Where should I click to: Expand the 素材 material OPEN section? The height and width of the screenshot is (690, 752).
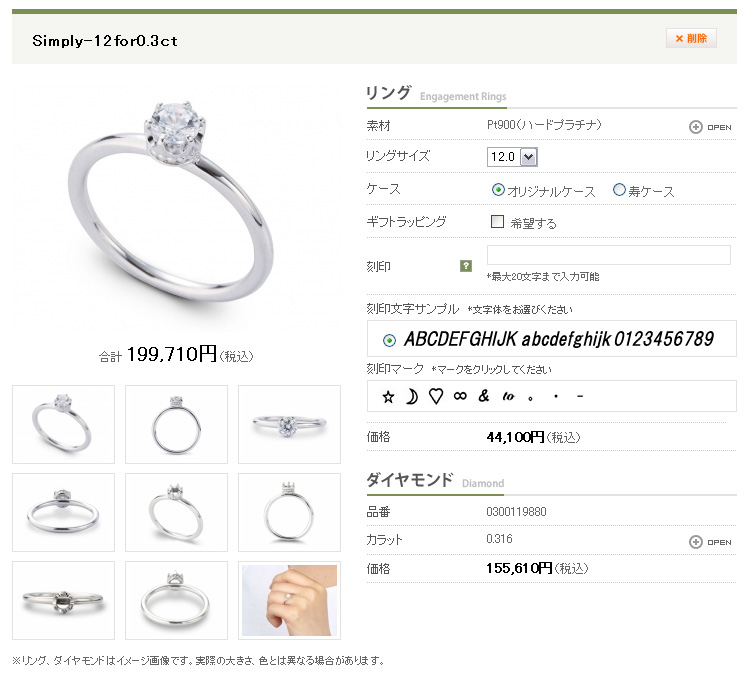[x=710, y=127]
